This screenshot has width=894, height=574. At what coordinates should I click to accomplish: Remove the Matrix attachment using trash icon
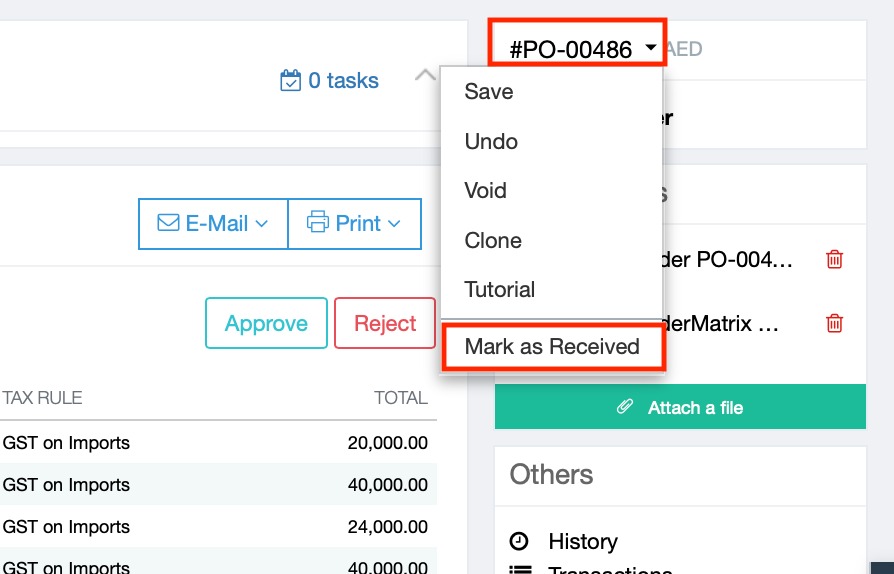pyautogui.click(x=834, y=324)
